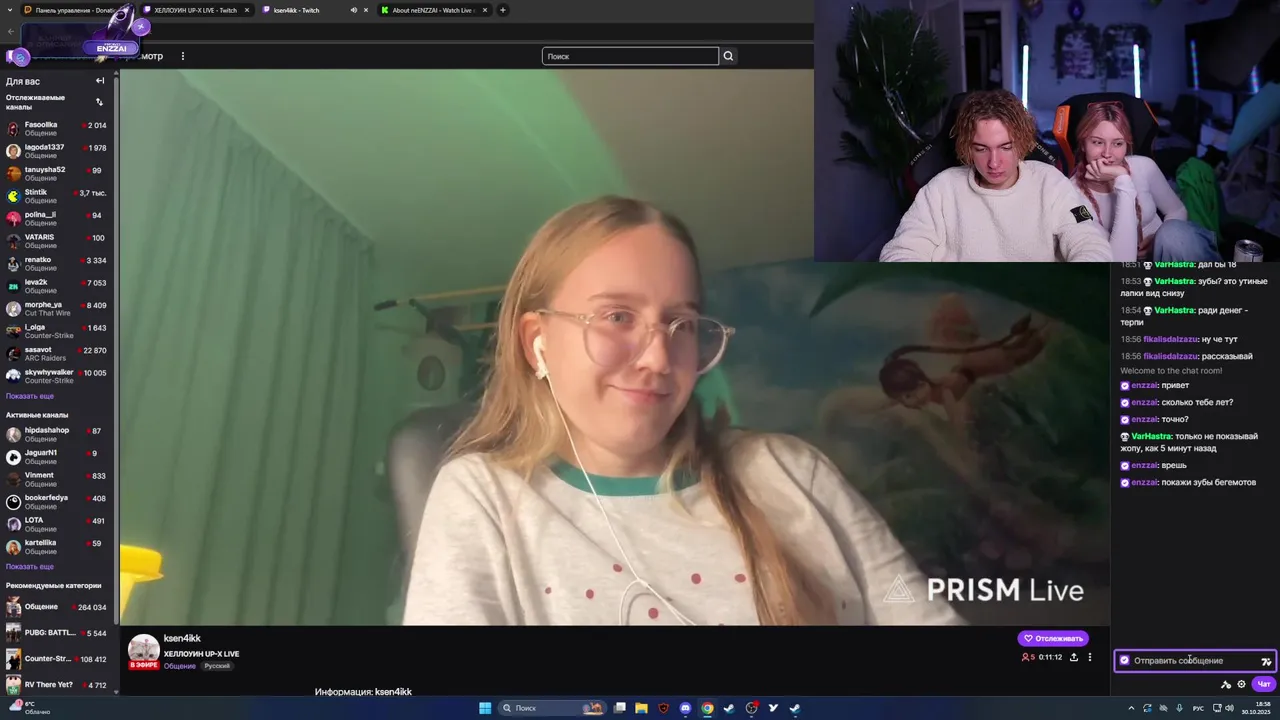
Task: Select polina__ll channel in sidebar
Action: coord(56,219)
